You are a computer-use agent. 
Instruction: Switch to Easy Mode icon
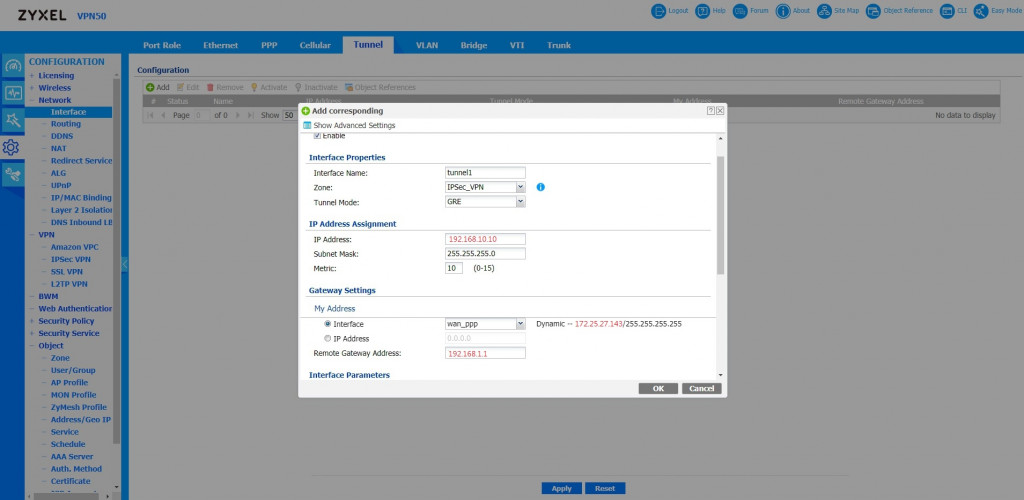click(x=981, y=11)
